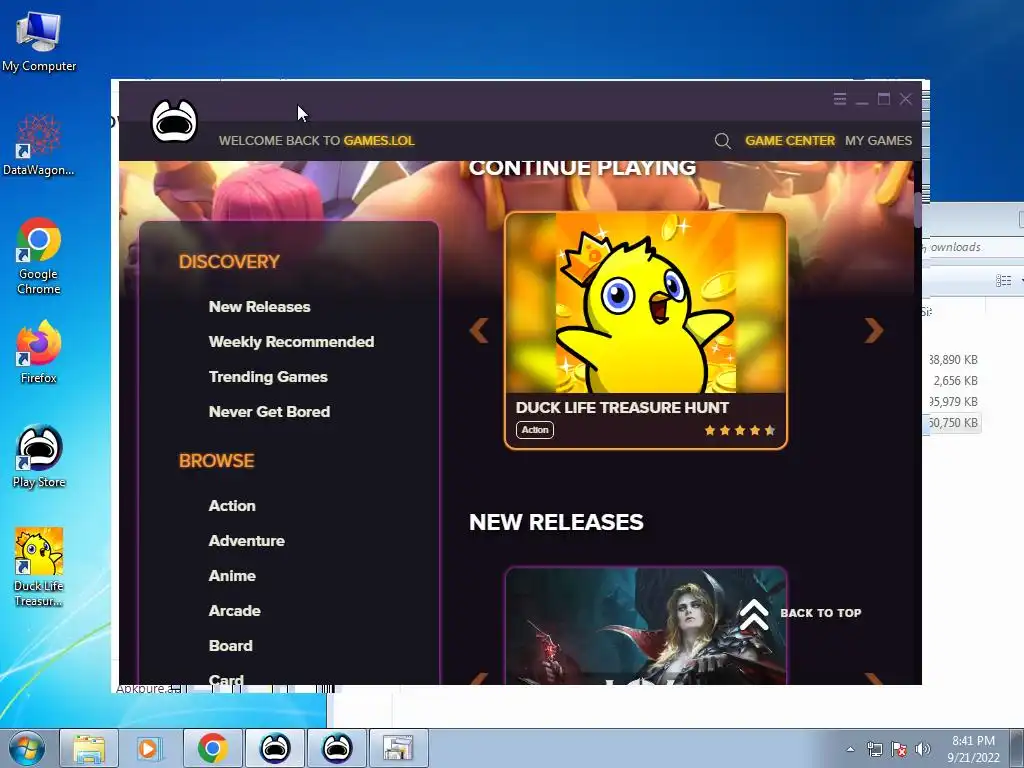The image size is (1024, 768).
Task: Open Duck Life Treasure desktop shortcut
Action: (39, 567)
